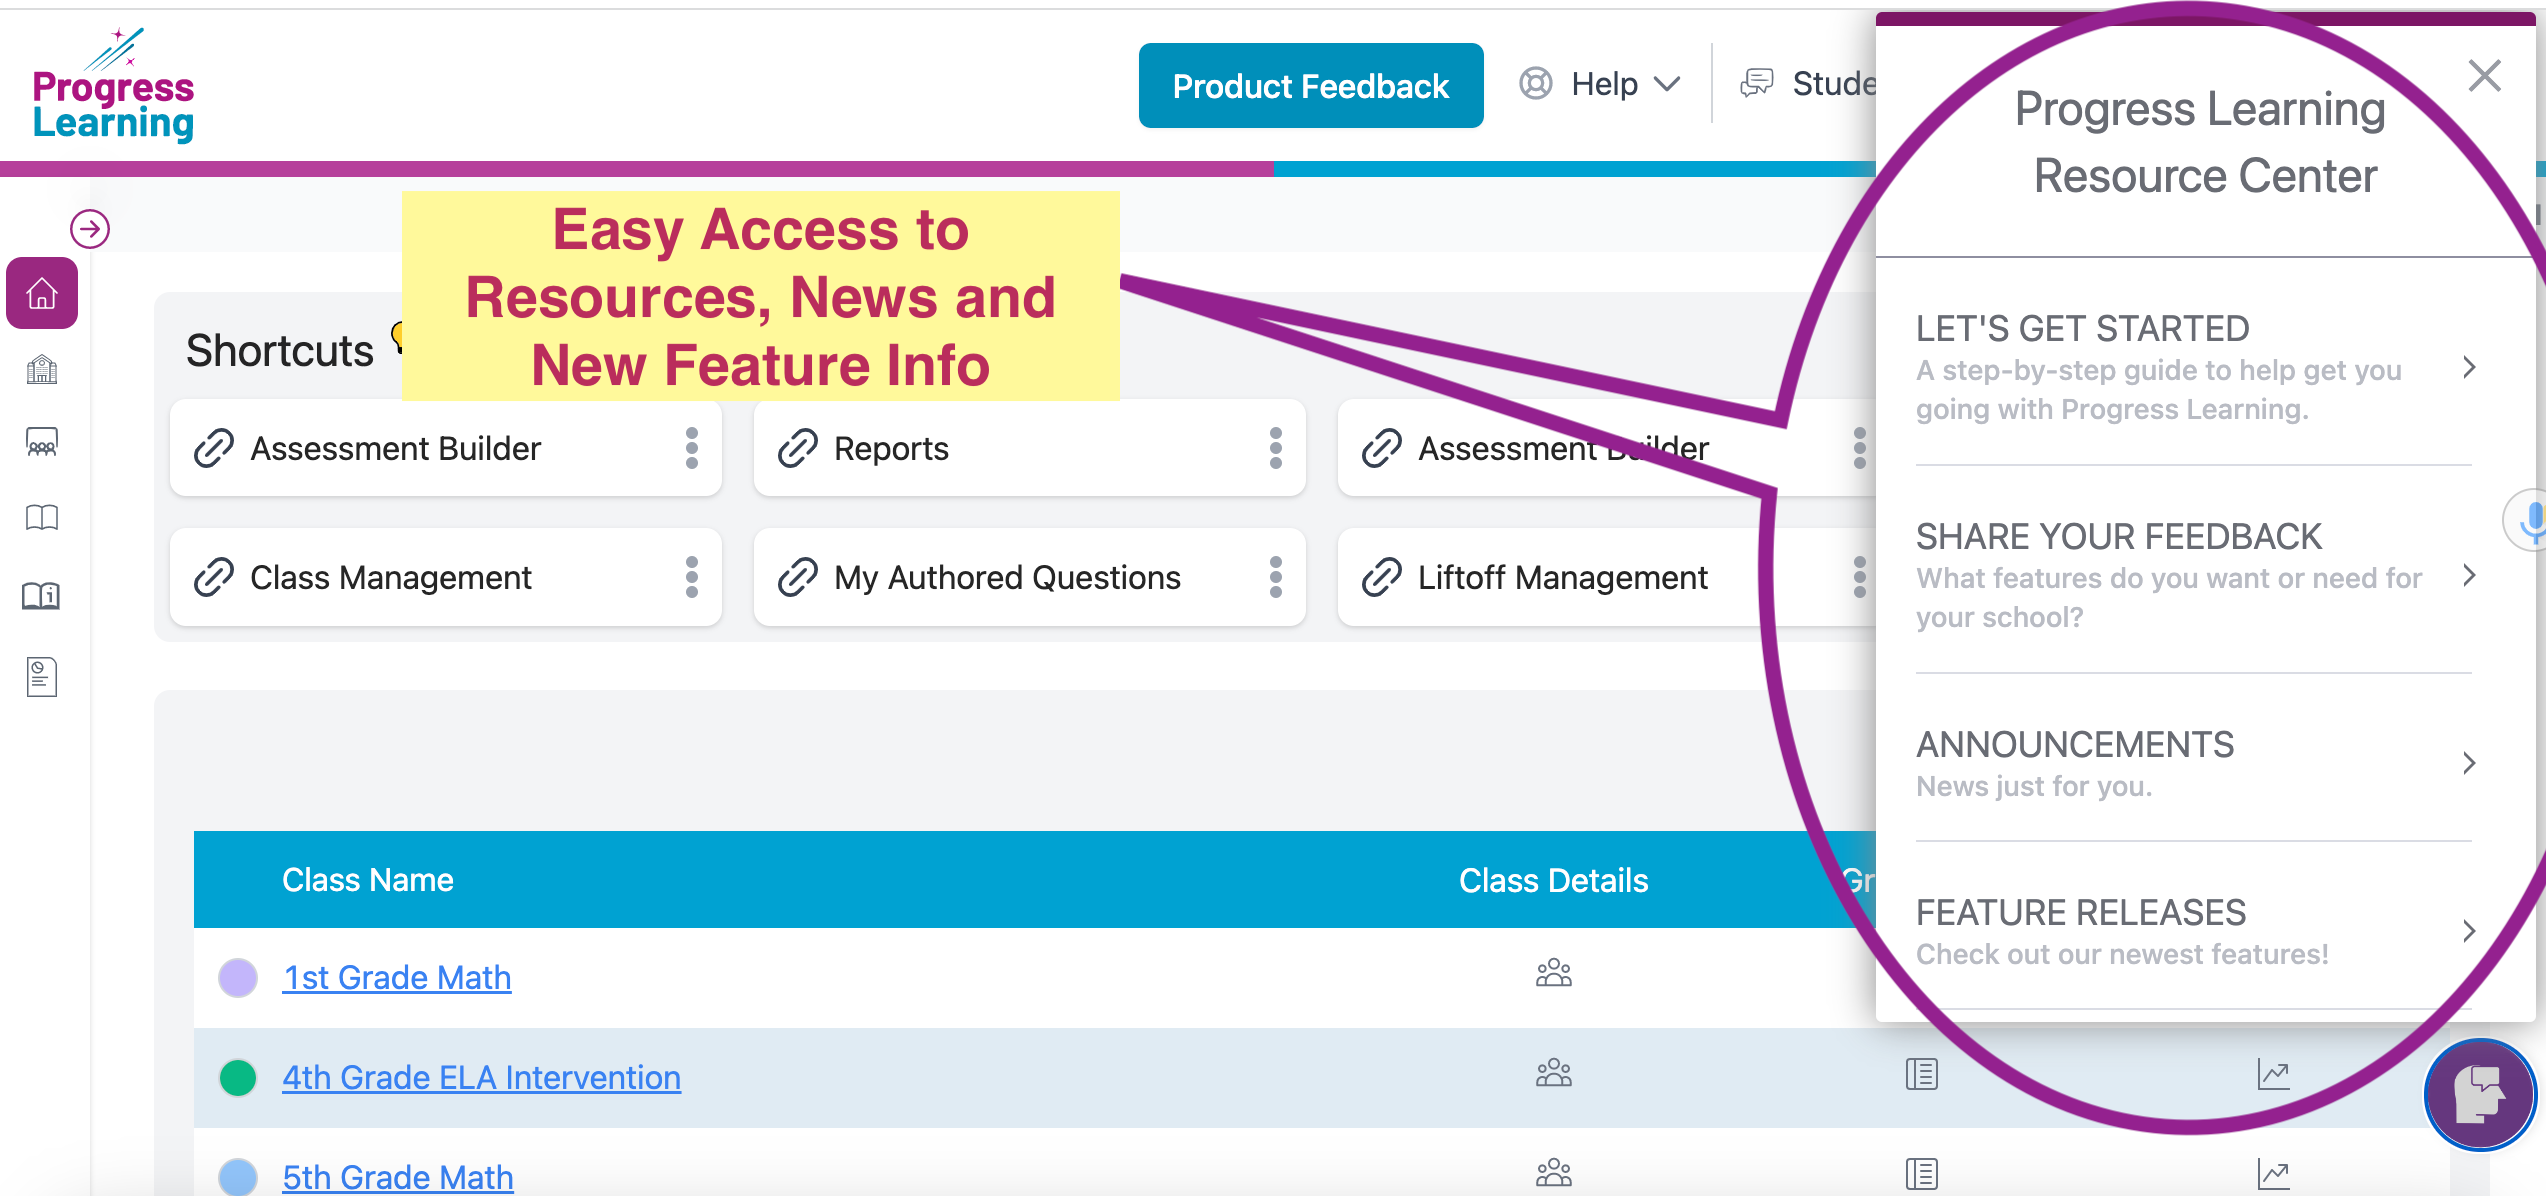This screenshot has width=2546, height=1196.
Task: Click the link icon on Class Management shortcut
Action: 214,578
